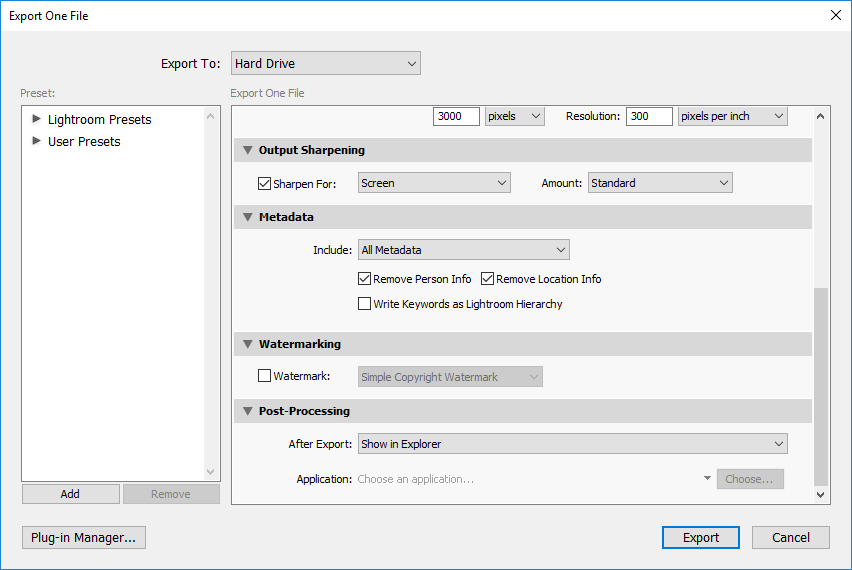Open the Export To dropdown
Screen dimensions: 852x570
(x=325, y=64)
